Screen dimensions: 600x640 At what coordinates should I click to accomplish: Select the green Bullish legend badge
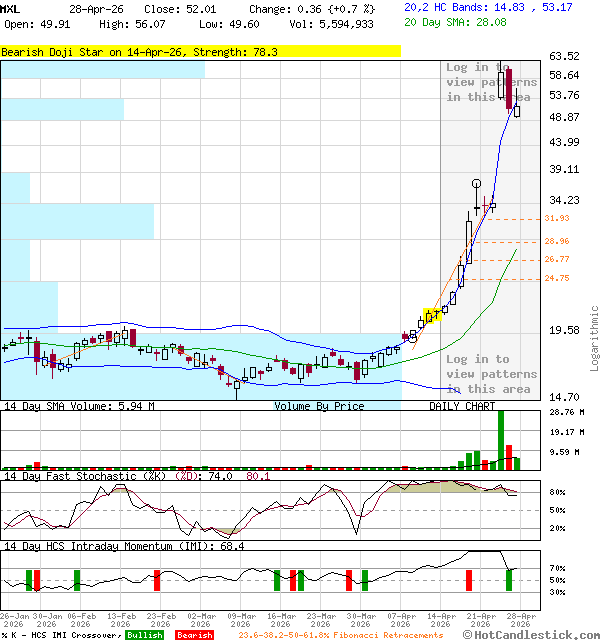pyautogui.click(x=145, y=635)
